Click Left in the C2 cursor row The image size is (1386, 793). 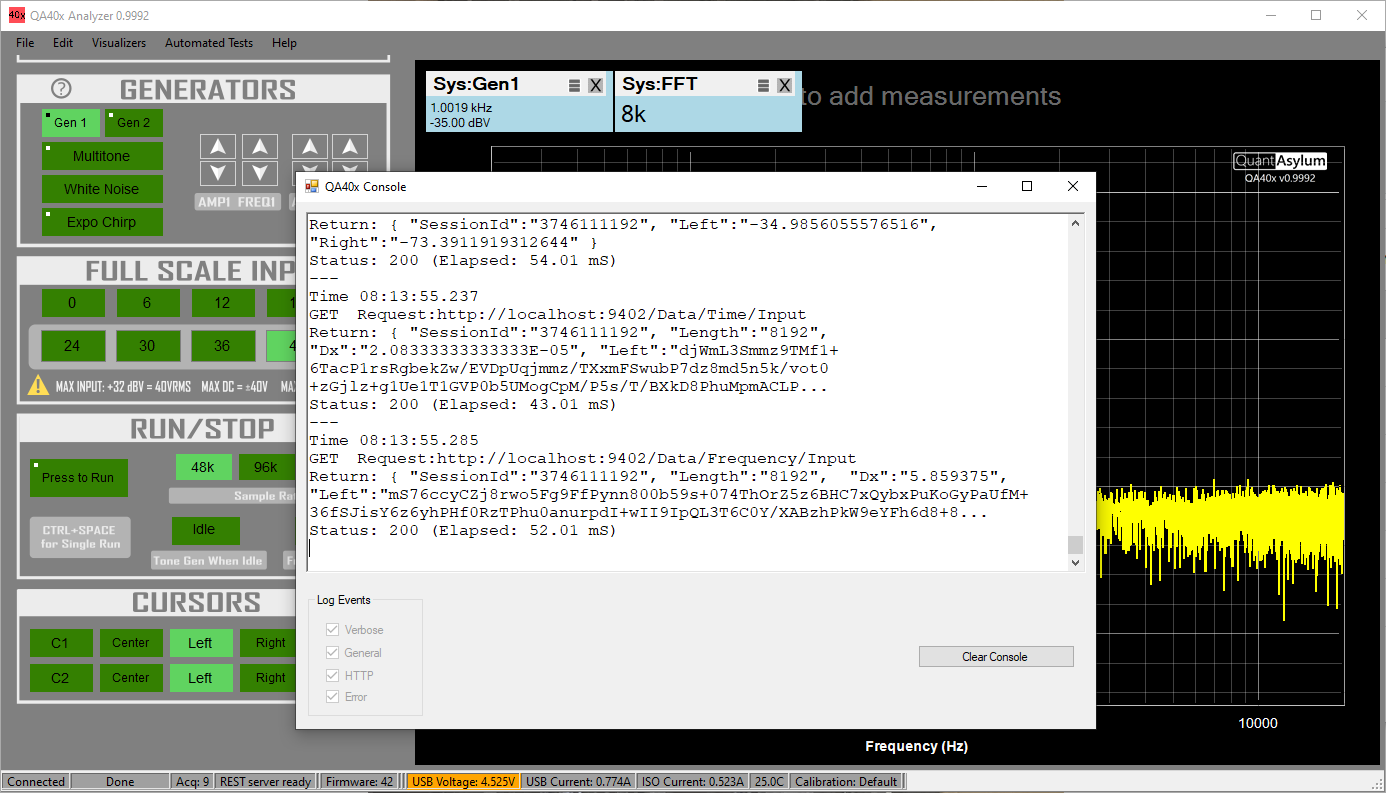pyautogui.click(x=201, y=678)
